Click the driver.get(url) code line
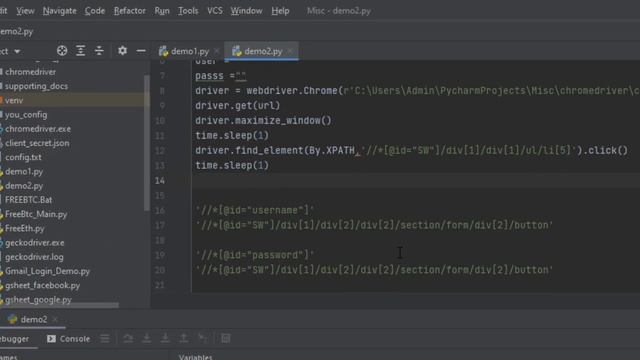This screenshot has height=360, width=640. coord(238,106)
